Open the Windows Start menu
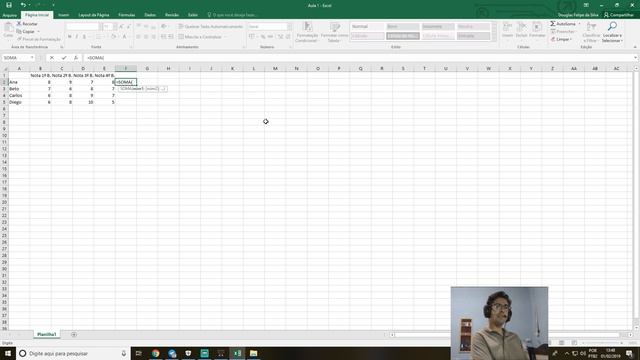This screenshot has width=640, height=360. [8, 353]
